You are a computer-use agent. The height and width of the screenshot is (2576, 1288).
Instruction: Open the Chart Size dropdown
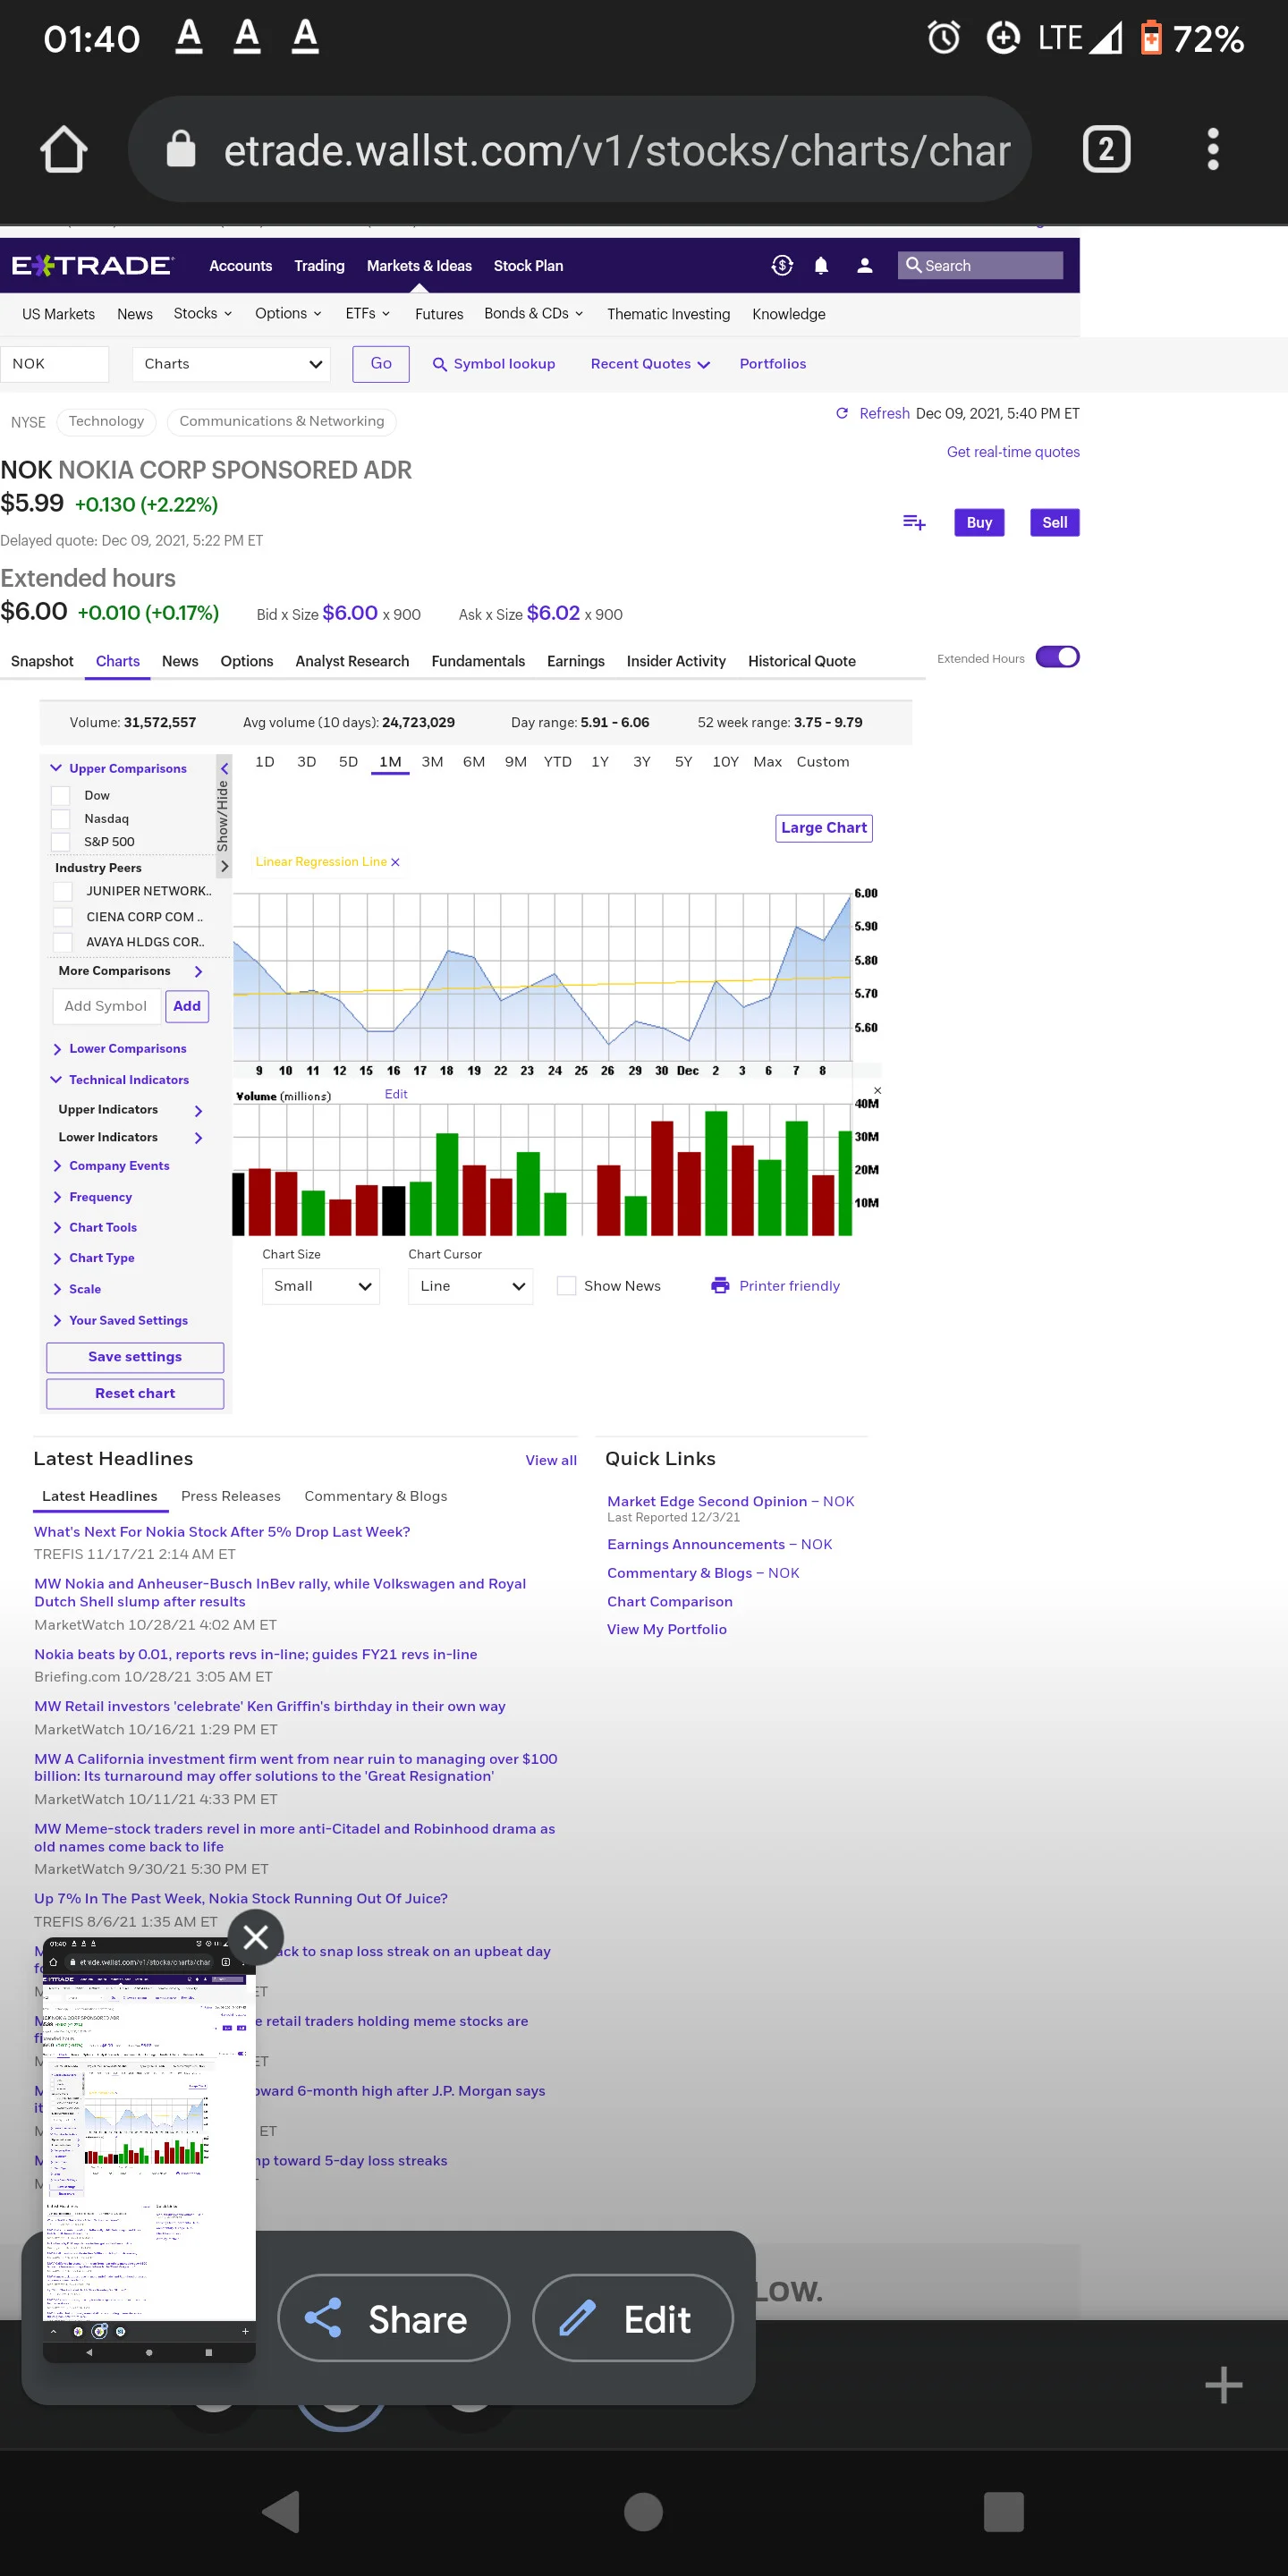(321, 1286)
